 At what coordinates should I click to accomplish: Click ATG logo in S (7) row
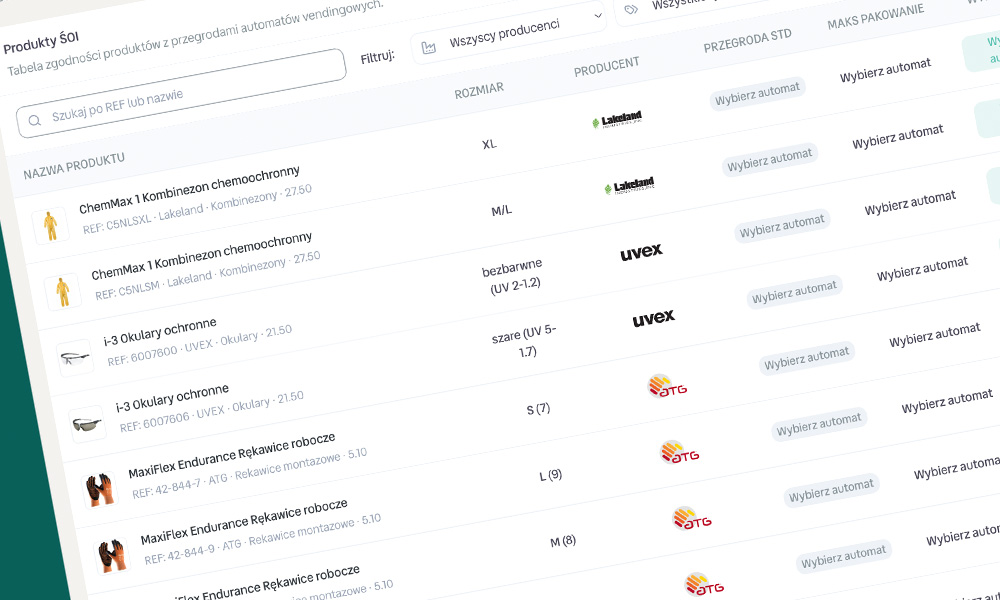[666, 386]
